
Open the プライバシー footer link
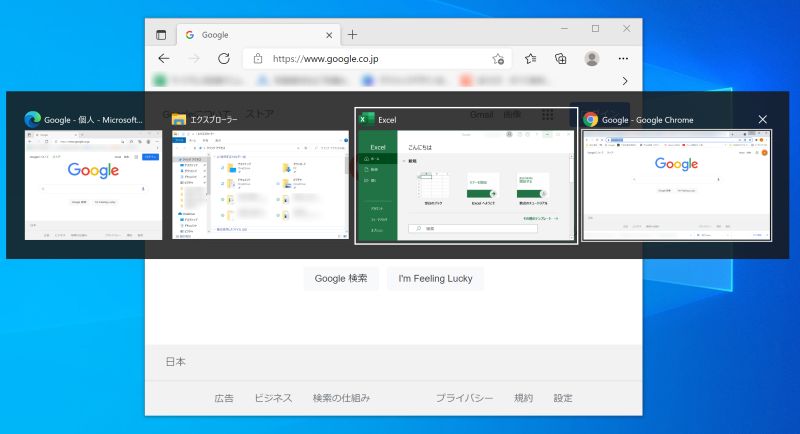tap(464, 398)
